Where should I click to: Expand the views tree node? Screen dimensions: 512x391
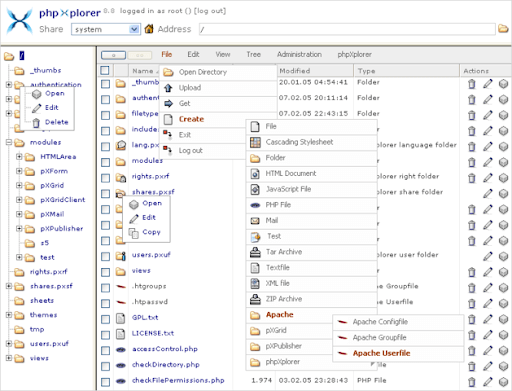point(9,358)
